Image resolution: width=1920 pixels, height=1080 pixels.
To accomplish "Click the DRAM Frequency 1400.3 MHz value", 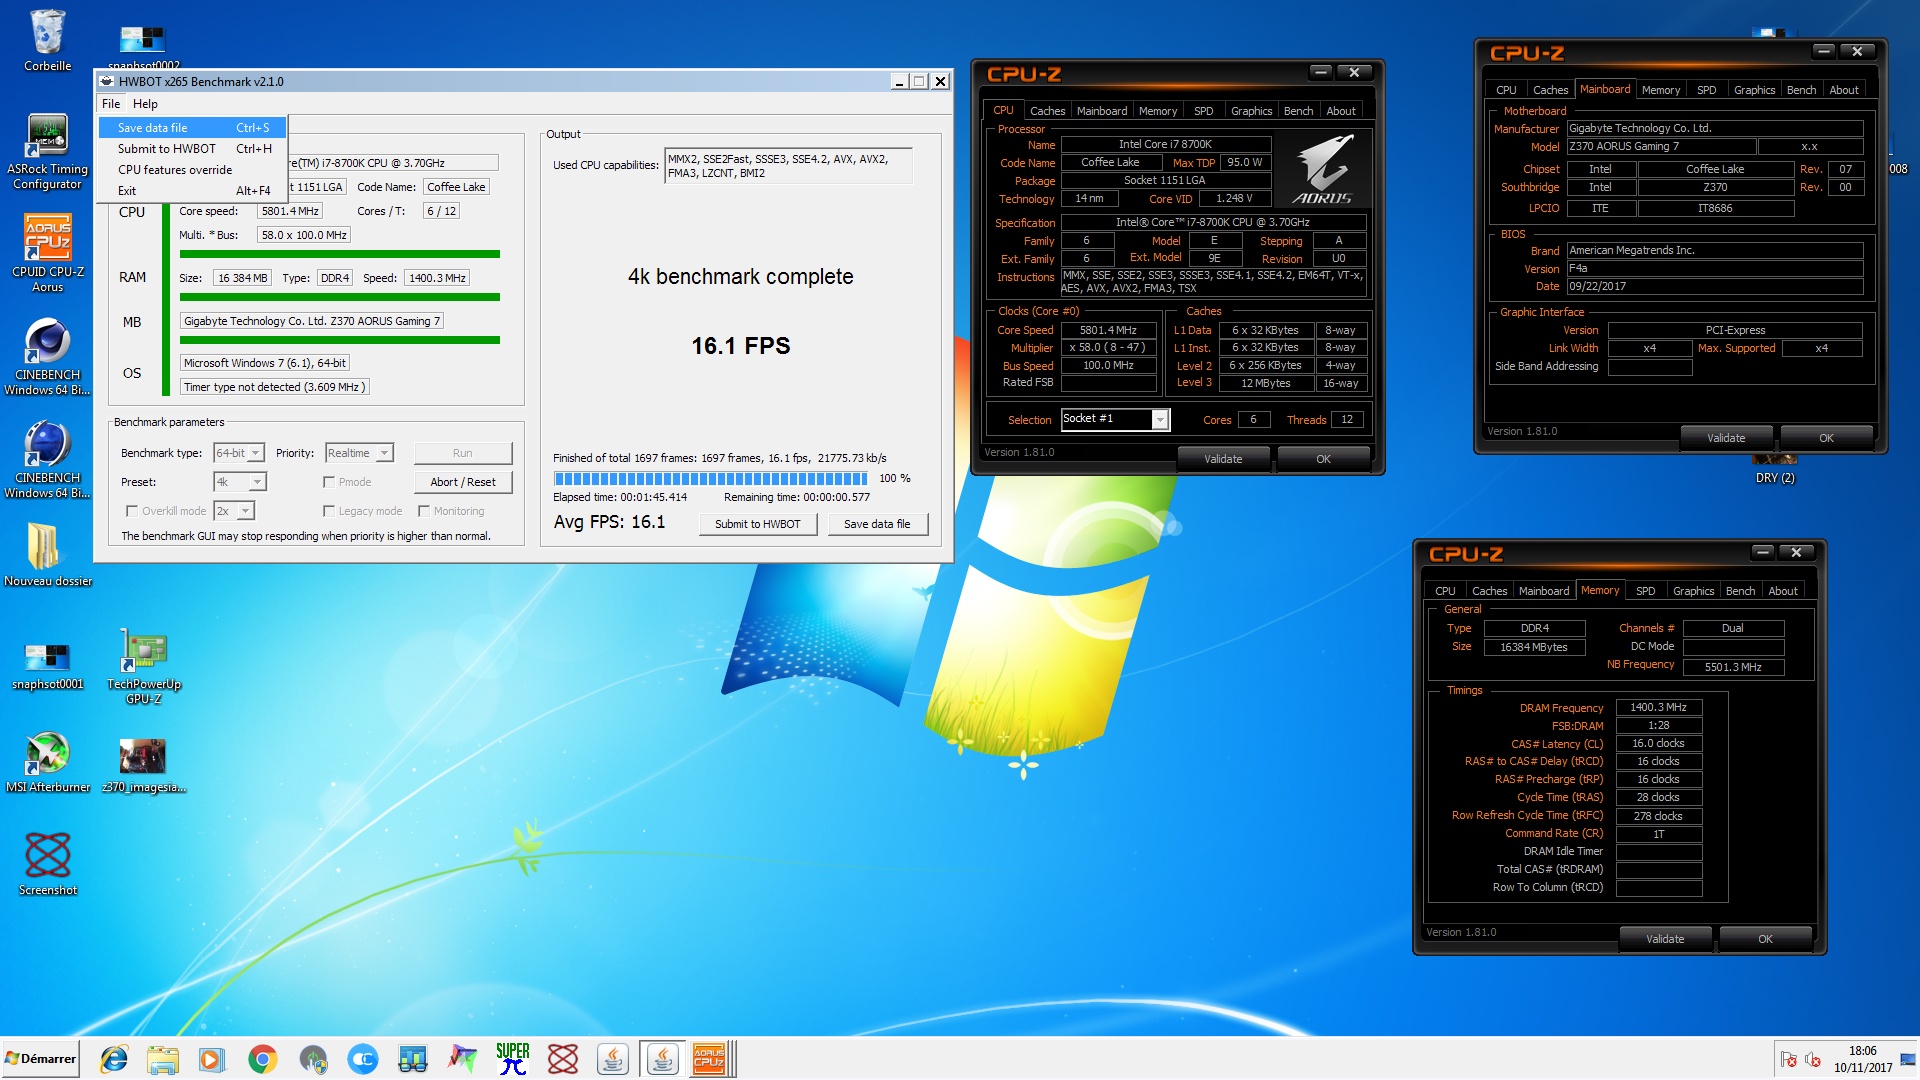I will coord(1658,707).
